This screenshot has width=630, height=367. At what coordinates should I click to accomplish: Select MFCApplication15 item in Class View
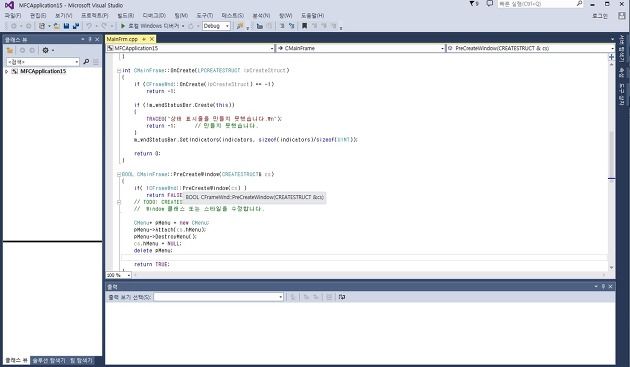pyautogui.click(x=43, y=71)
